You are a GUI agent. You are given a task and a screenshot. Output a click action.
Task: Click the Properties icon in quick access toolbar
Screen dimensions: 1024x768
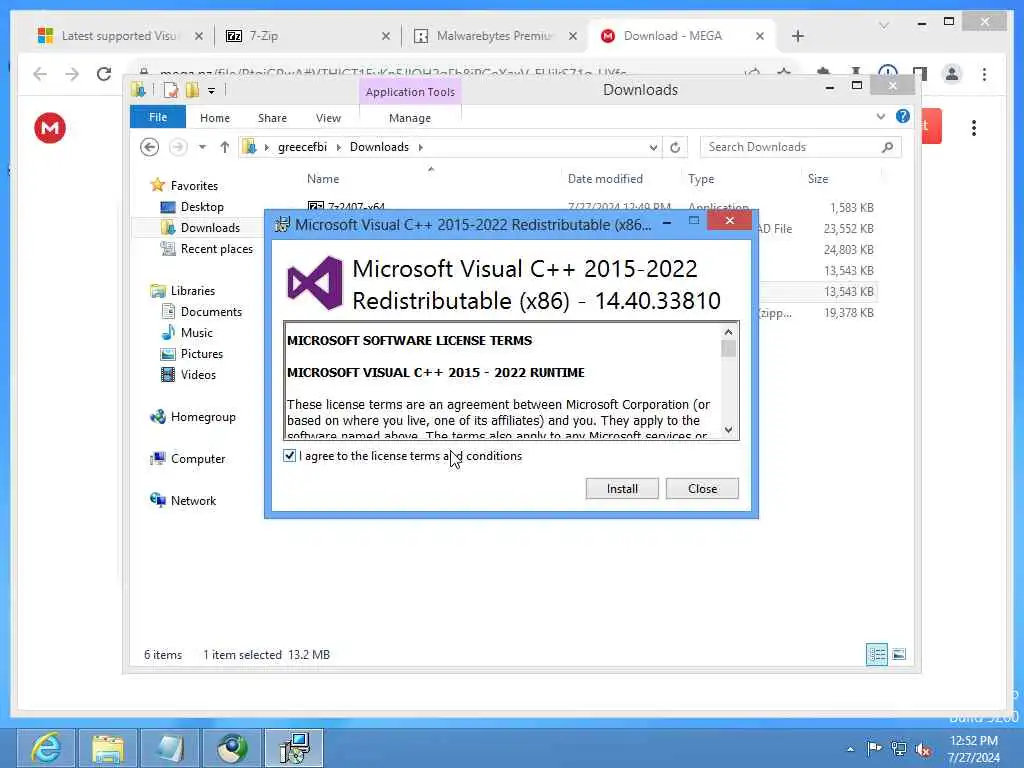click(170, 90)
